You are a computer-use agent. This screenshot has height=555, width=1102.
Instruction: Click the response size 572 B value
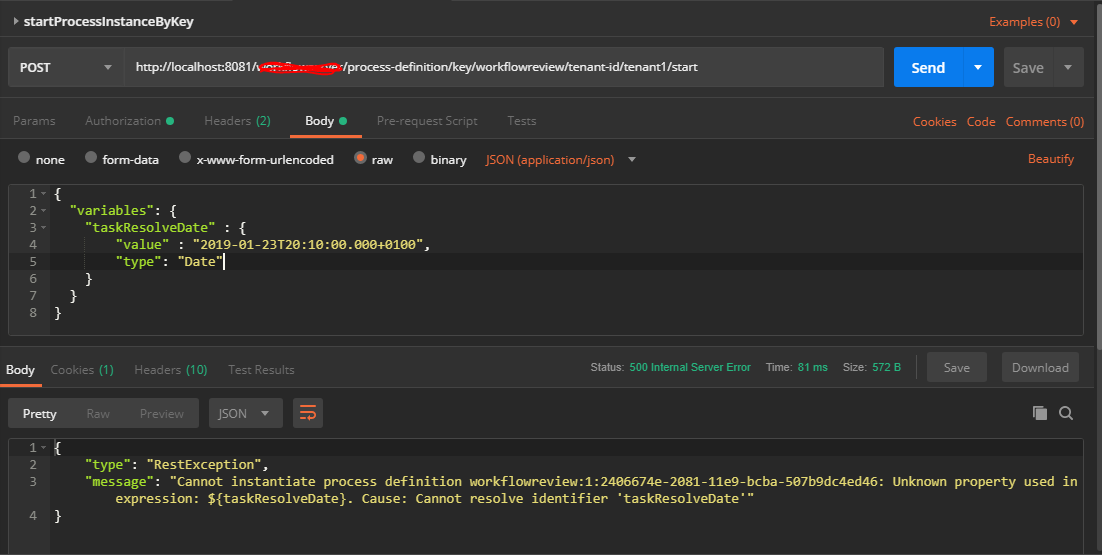(x=886, y=367)
